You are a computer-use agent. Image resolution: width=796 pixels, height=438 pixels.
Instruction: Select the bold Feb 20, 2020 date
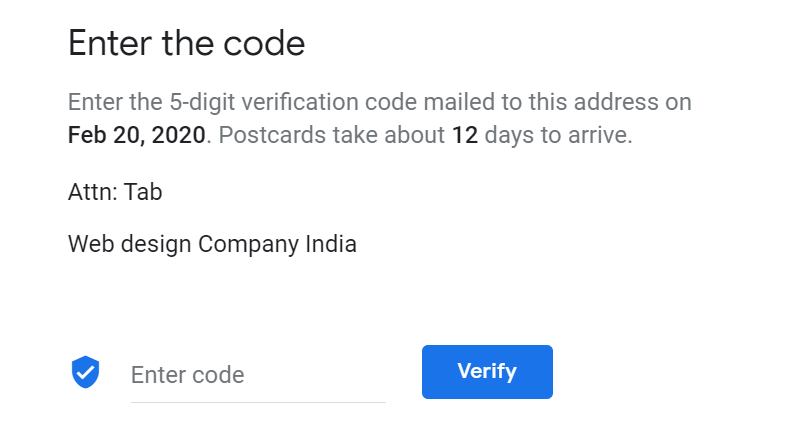pos(137,135)
